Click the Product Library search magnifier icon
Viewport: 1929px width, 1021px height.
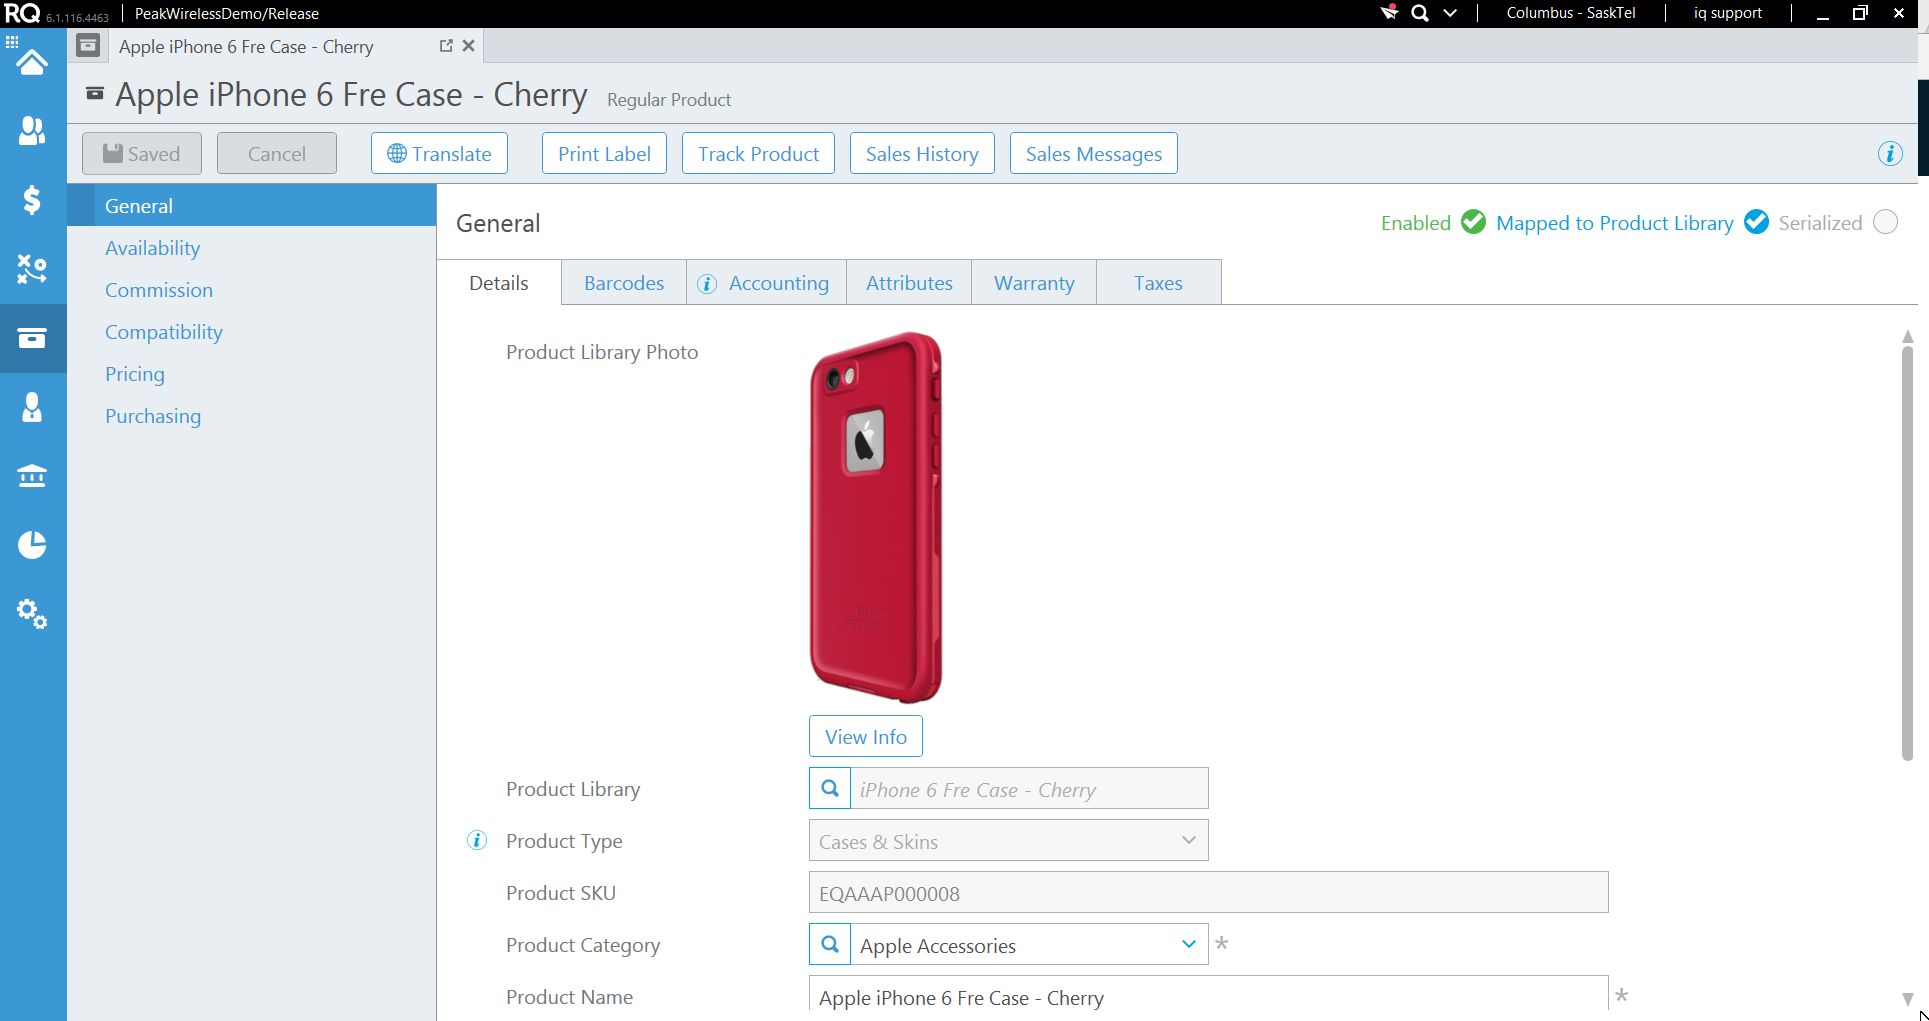coord(830,789)
